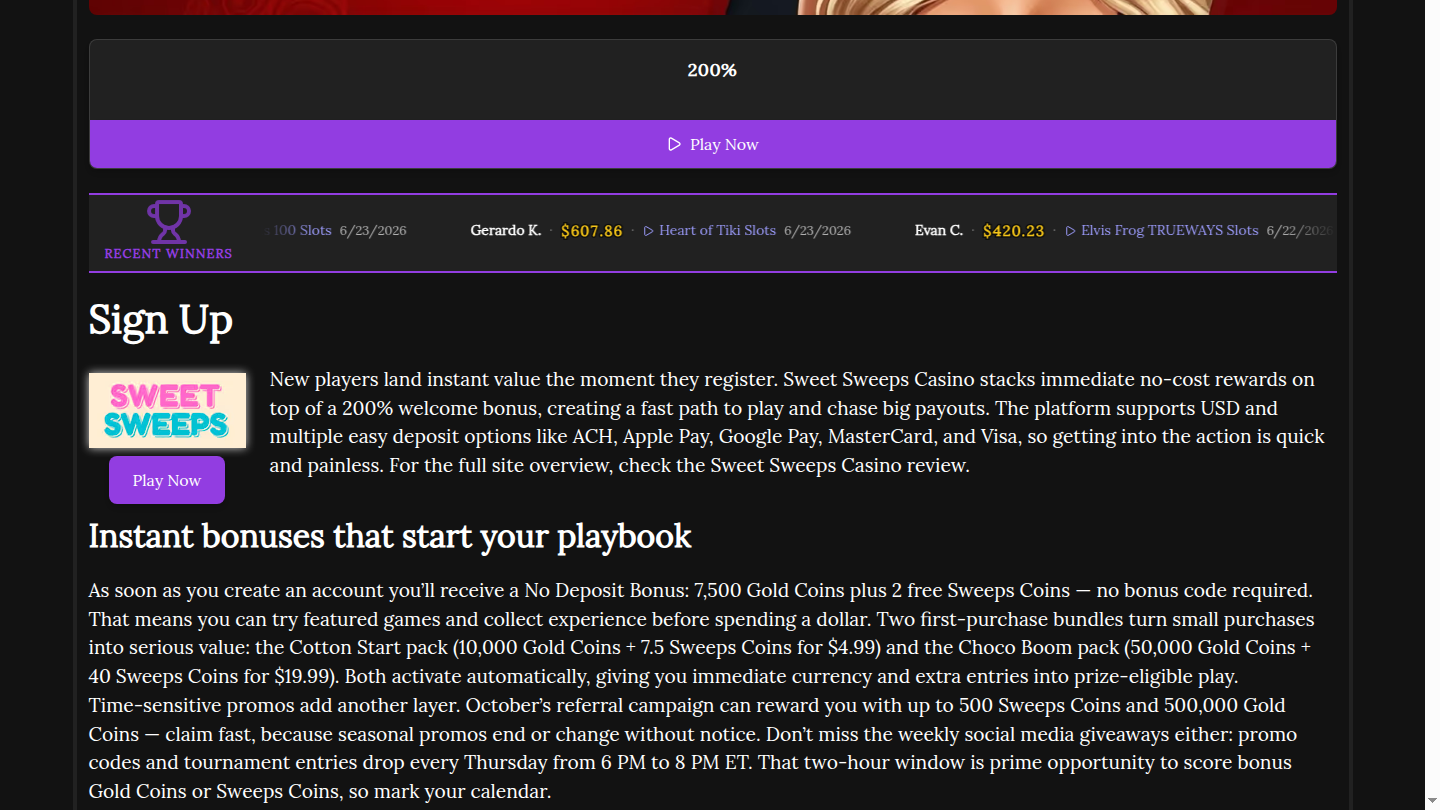
Task: Click winner name Gerardo K.
Action: (x=506, y=230)
